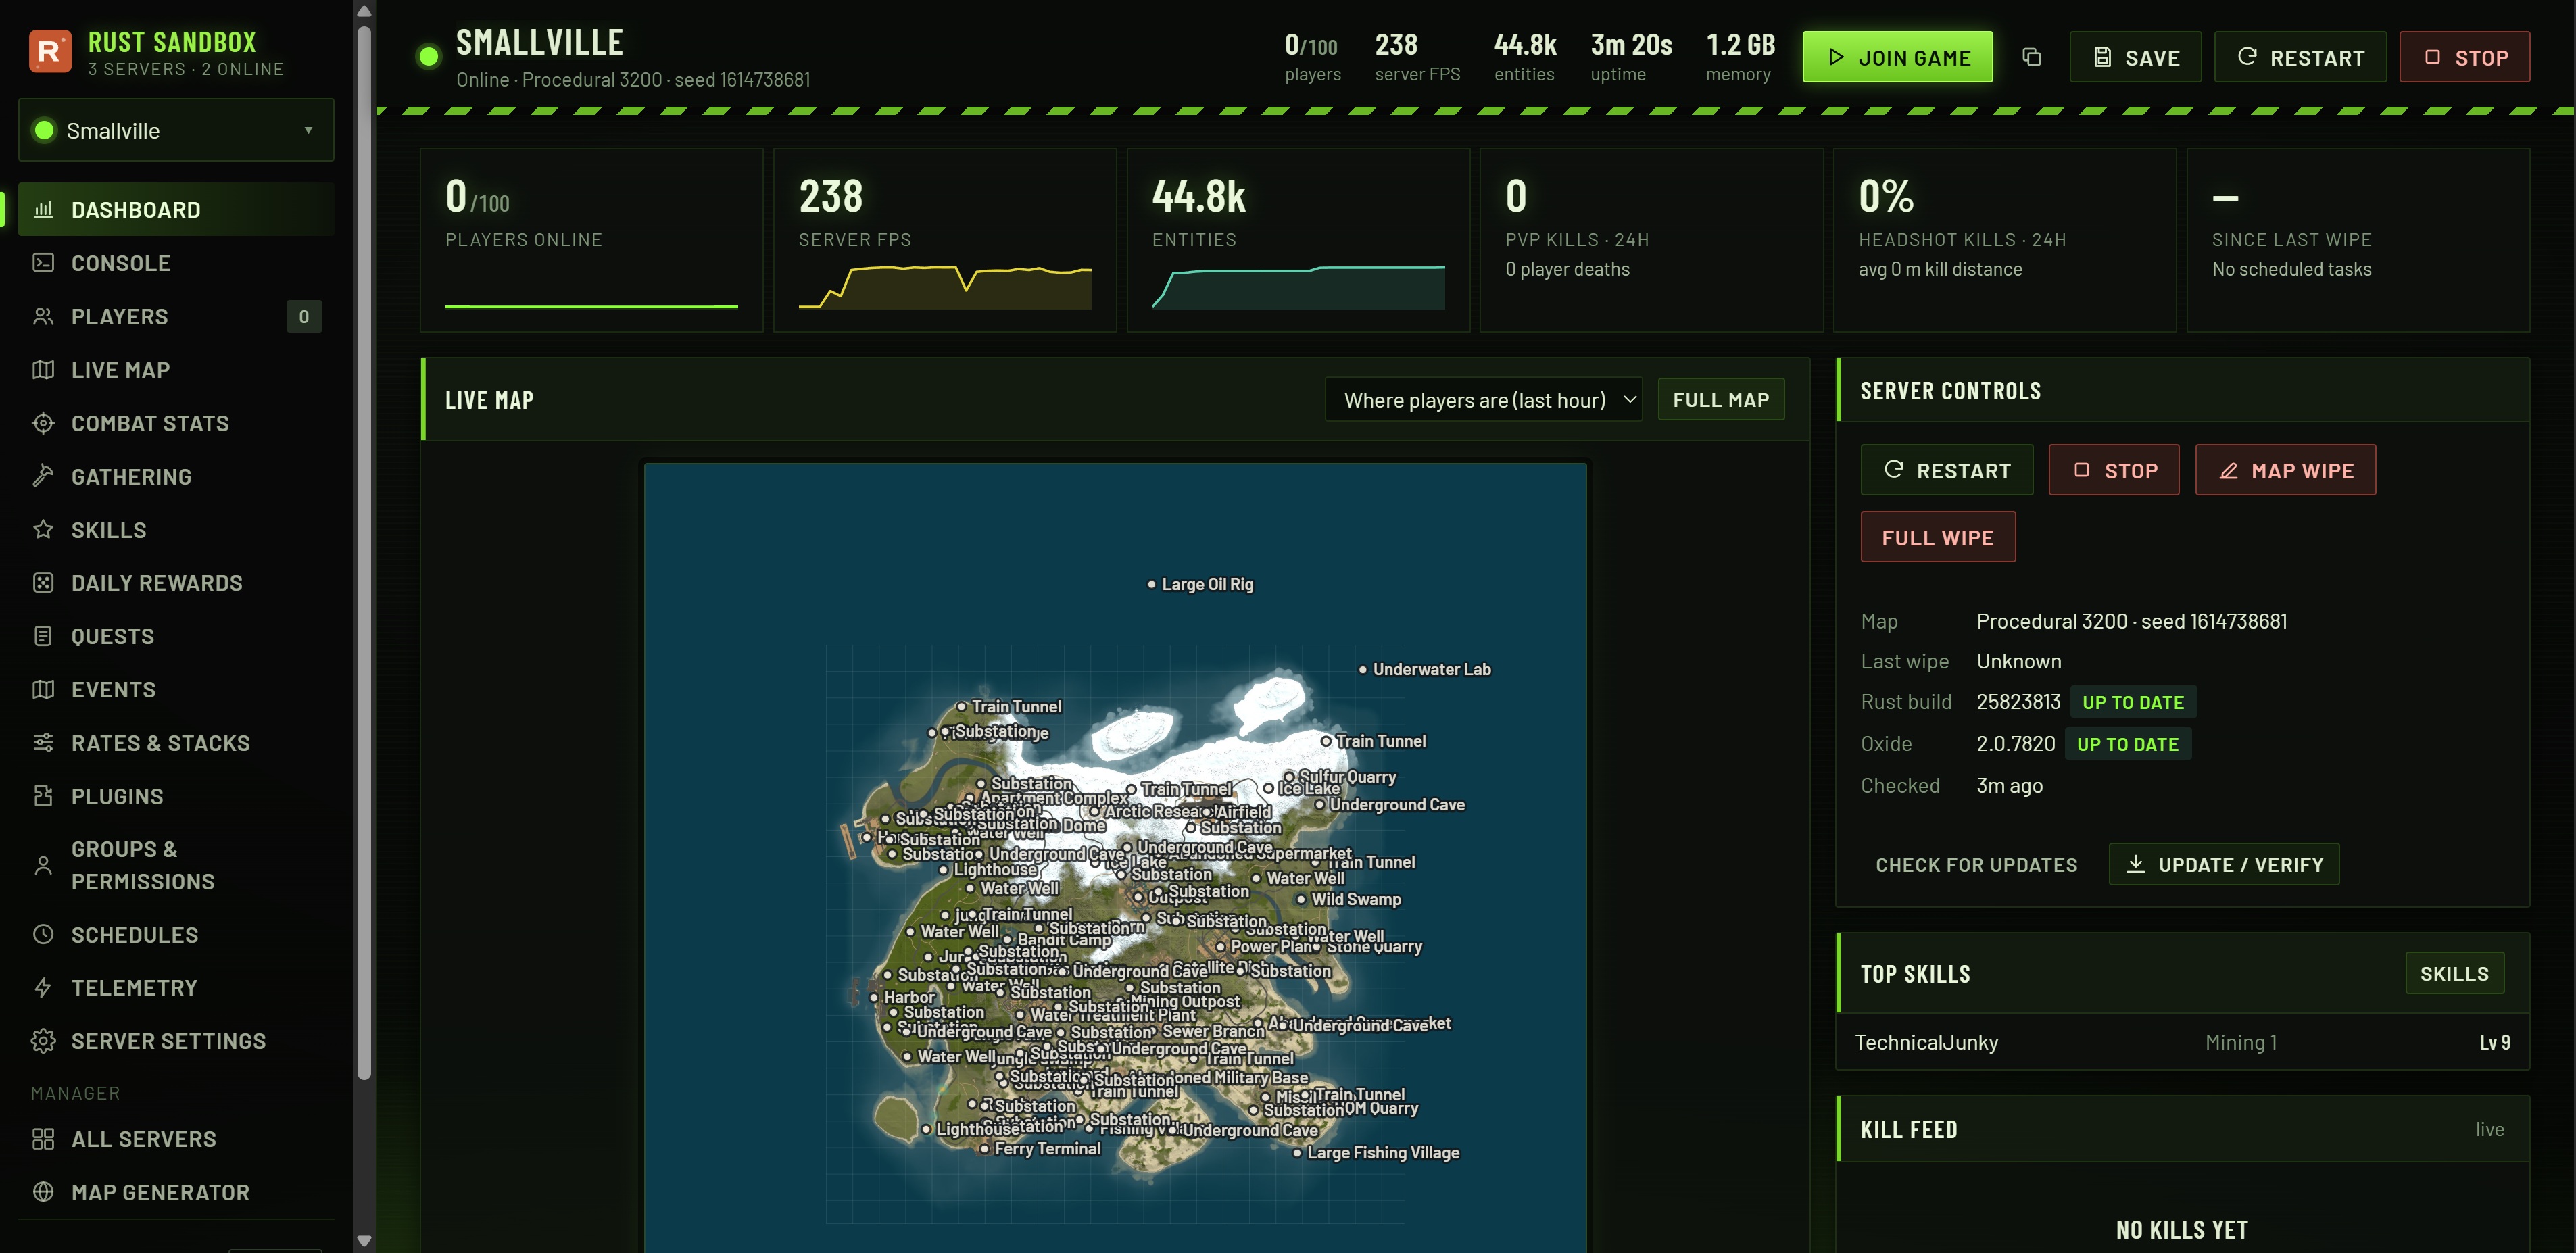The image size is (2576, 1253).
Task: Click the Save button in header
Action: click(2135, 57)
